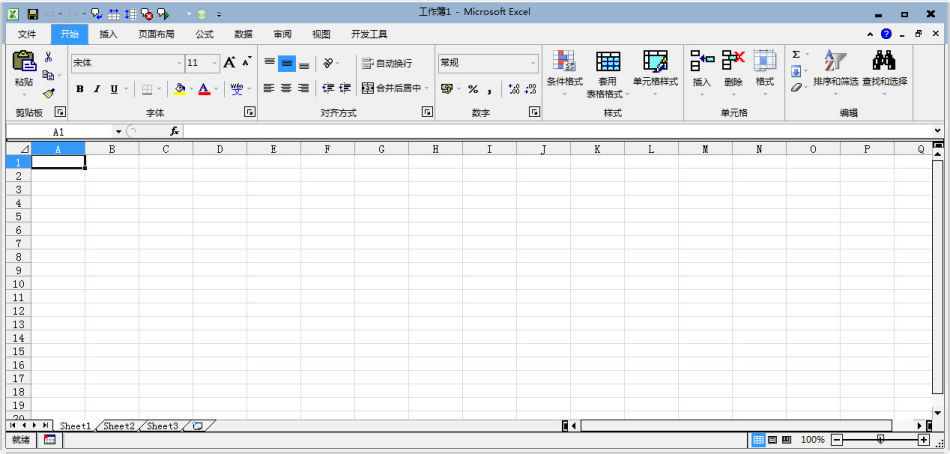Toggle Bold formatting
This screenshot has height=454, width=950.
[79, 90]
